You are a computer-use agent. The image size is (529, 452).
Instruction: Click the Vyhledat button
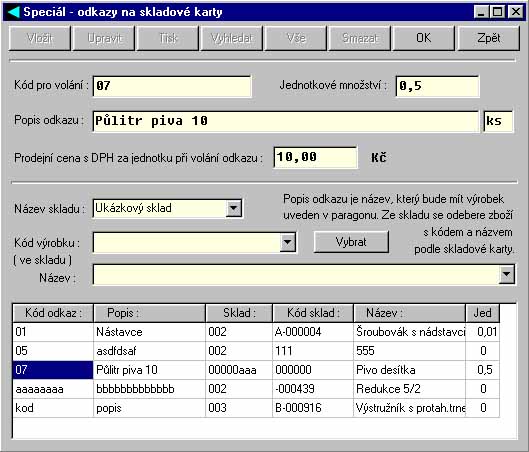point(232,38)
